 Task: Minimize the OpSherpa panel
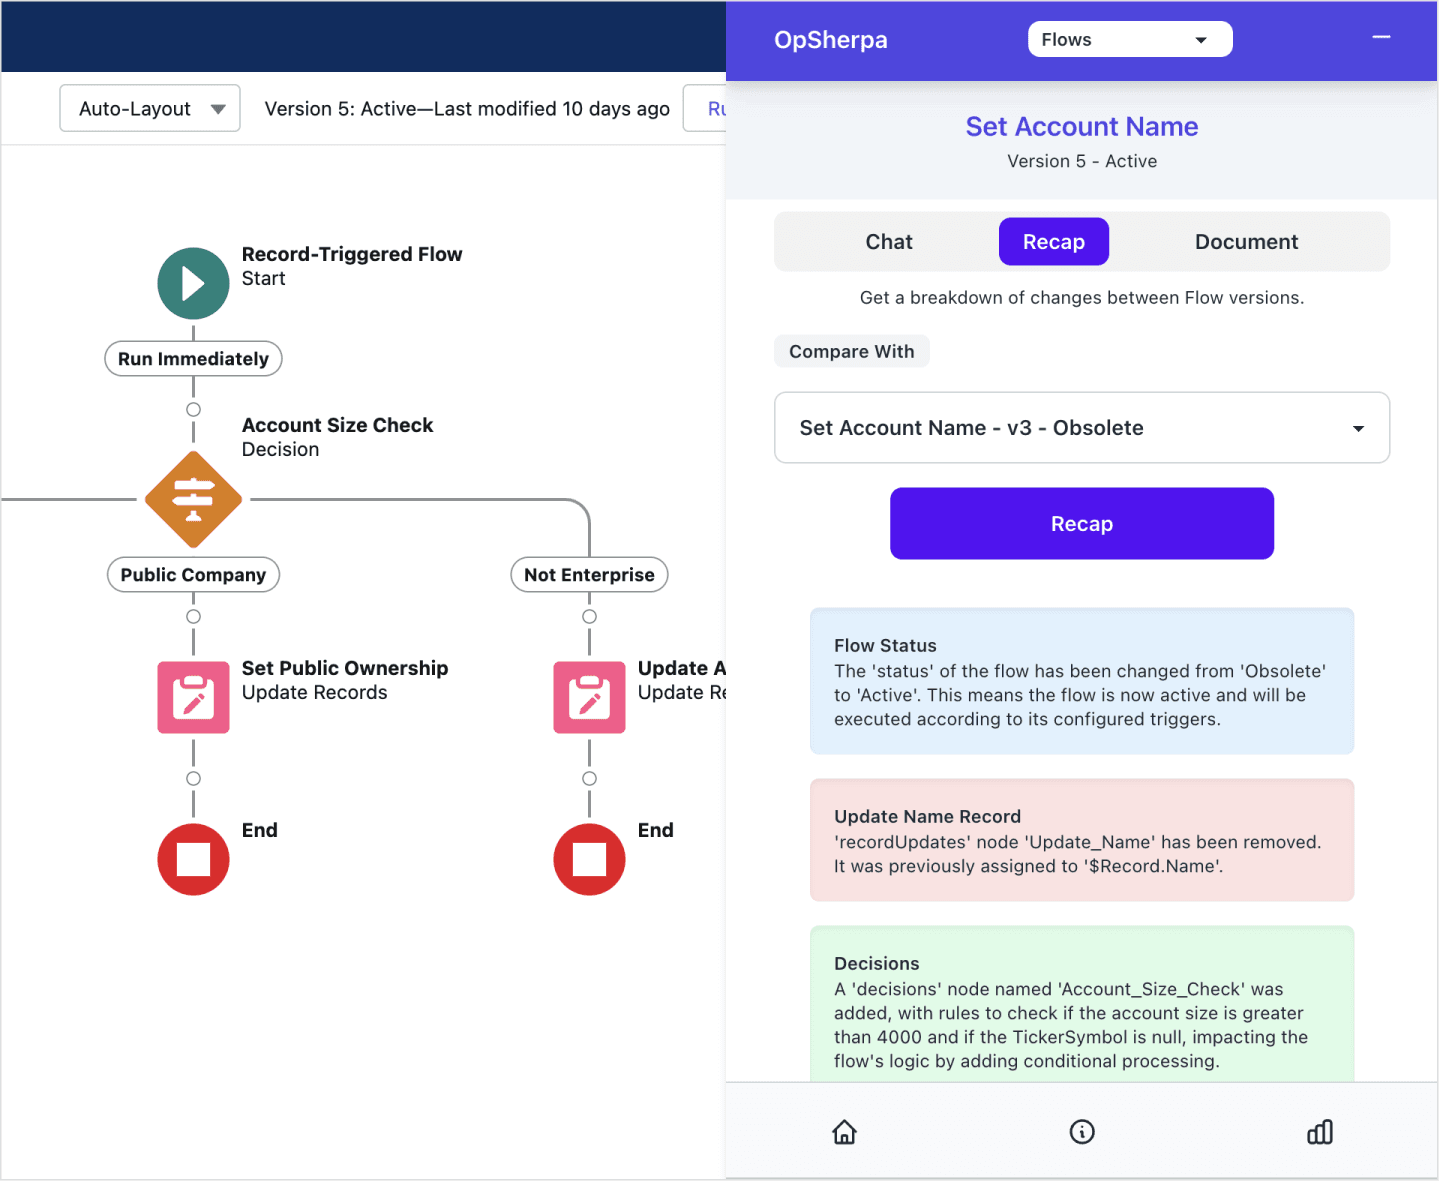coord(1382,37)
